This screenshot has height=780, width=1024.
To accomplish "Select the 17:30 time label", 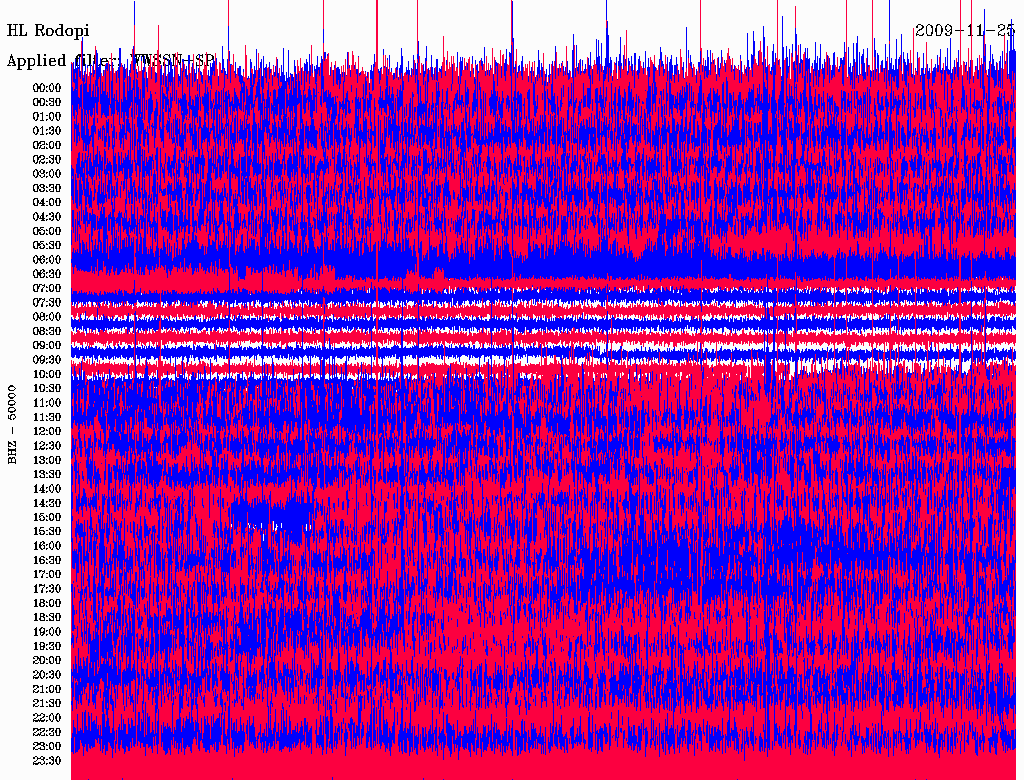I will tap(47, 589).
